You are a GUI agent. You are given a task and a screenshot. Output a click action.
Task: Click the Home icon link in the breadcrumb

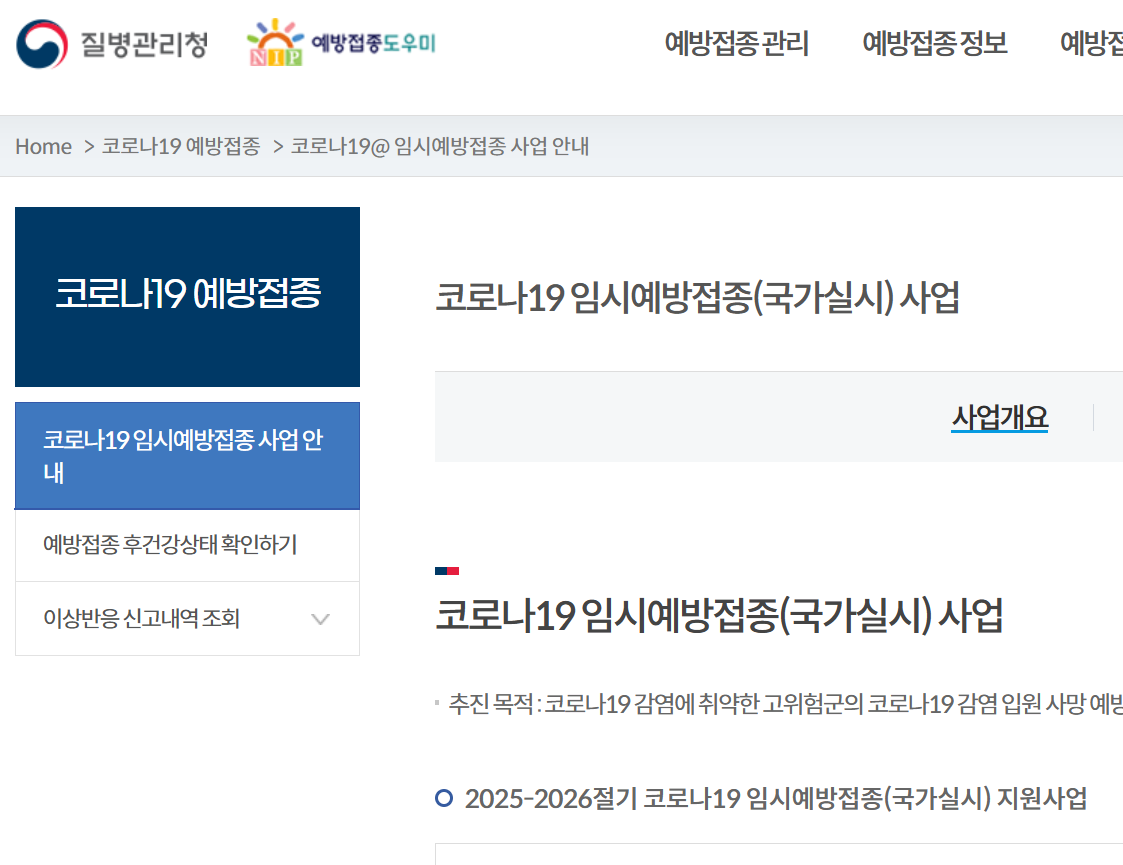(x=43, y=146)
